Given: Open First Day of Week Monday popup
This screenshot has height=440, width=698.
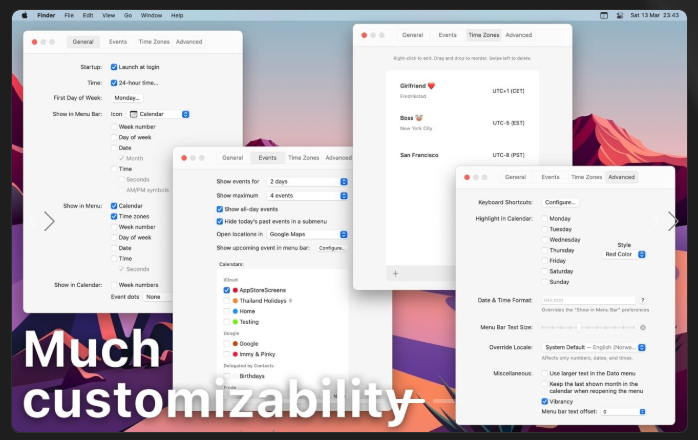Looking at the screenshot, I should pos(127,98).
